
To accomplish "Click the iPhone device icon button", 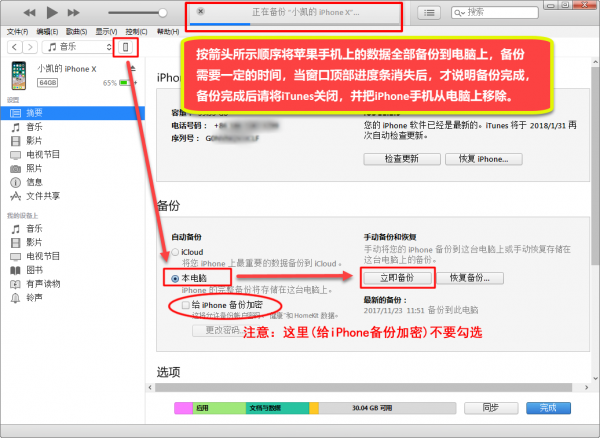I will tap(125, 47).
